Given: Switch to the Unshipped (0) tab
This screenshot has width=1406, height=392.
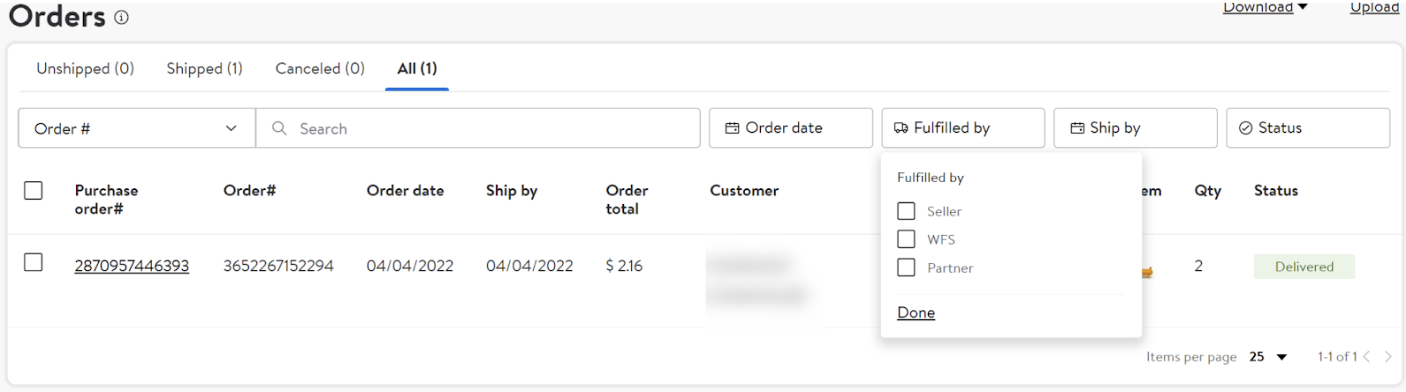Looking at the screenshot, I should click(85, 69).
